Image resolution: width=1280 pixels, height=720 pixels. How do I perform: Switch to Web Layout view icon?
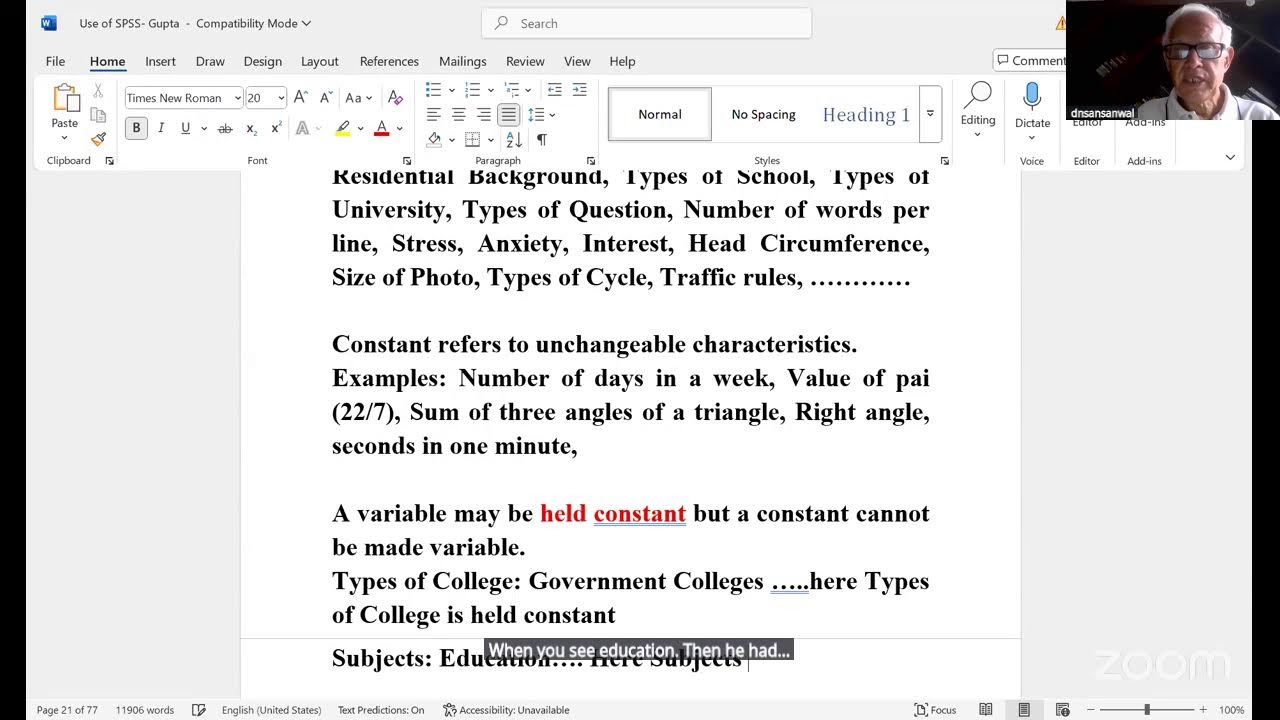tap(1062, 710)
